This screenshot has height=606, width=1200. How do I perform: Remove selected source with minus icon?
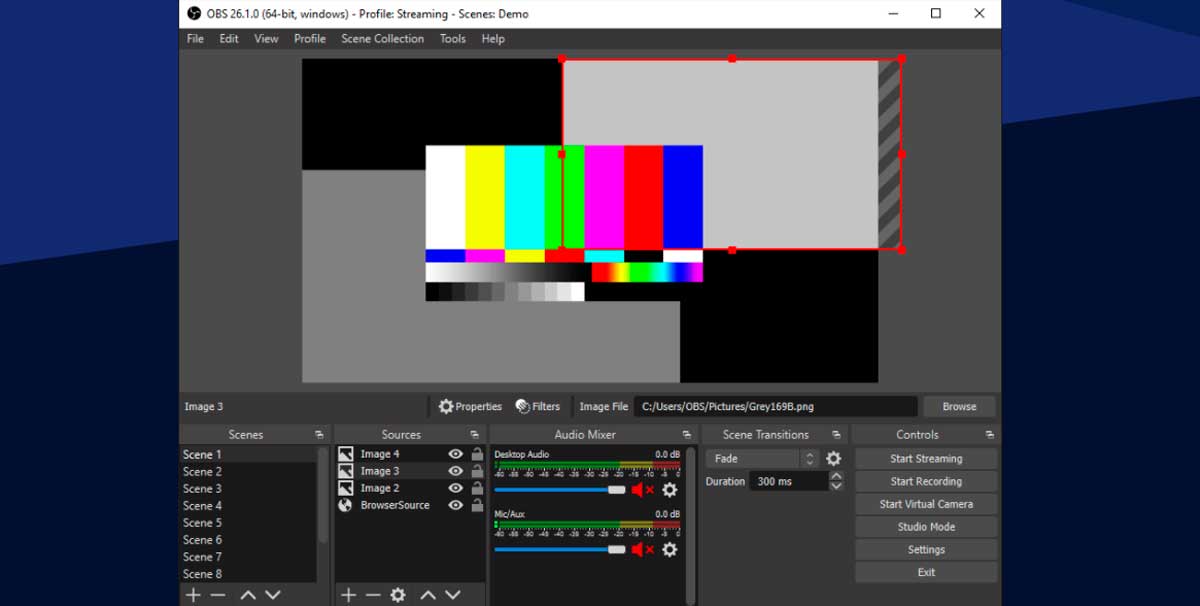373,595
